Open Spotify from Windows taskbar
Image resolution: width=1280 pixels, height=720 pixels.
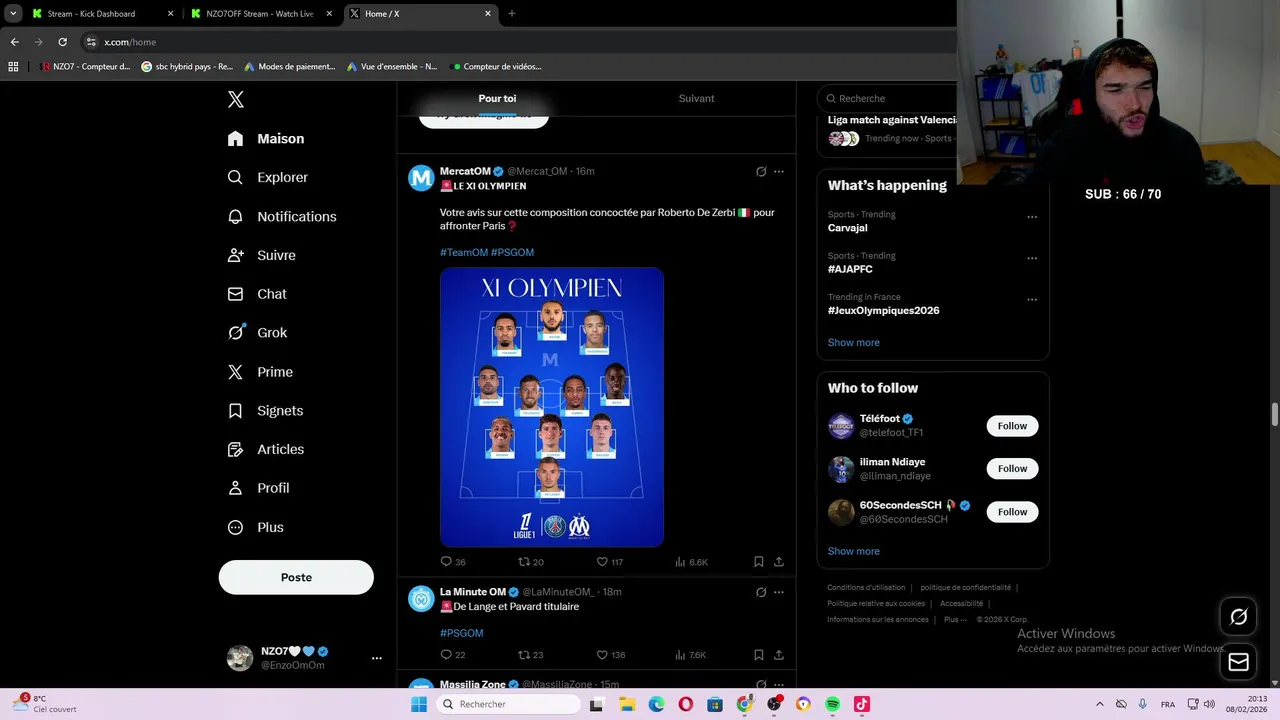(833, 704)
